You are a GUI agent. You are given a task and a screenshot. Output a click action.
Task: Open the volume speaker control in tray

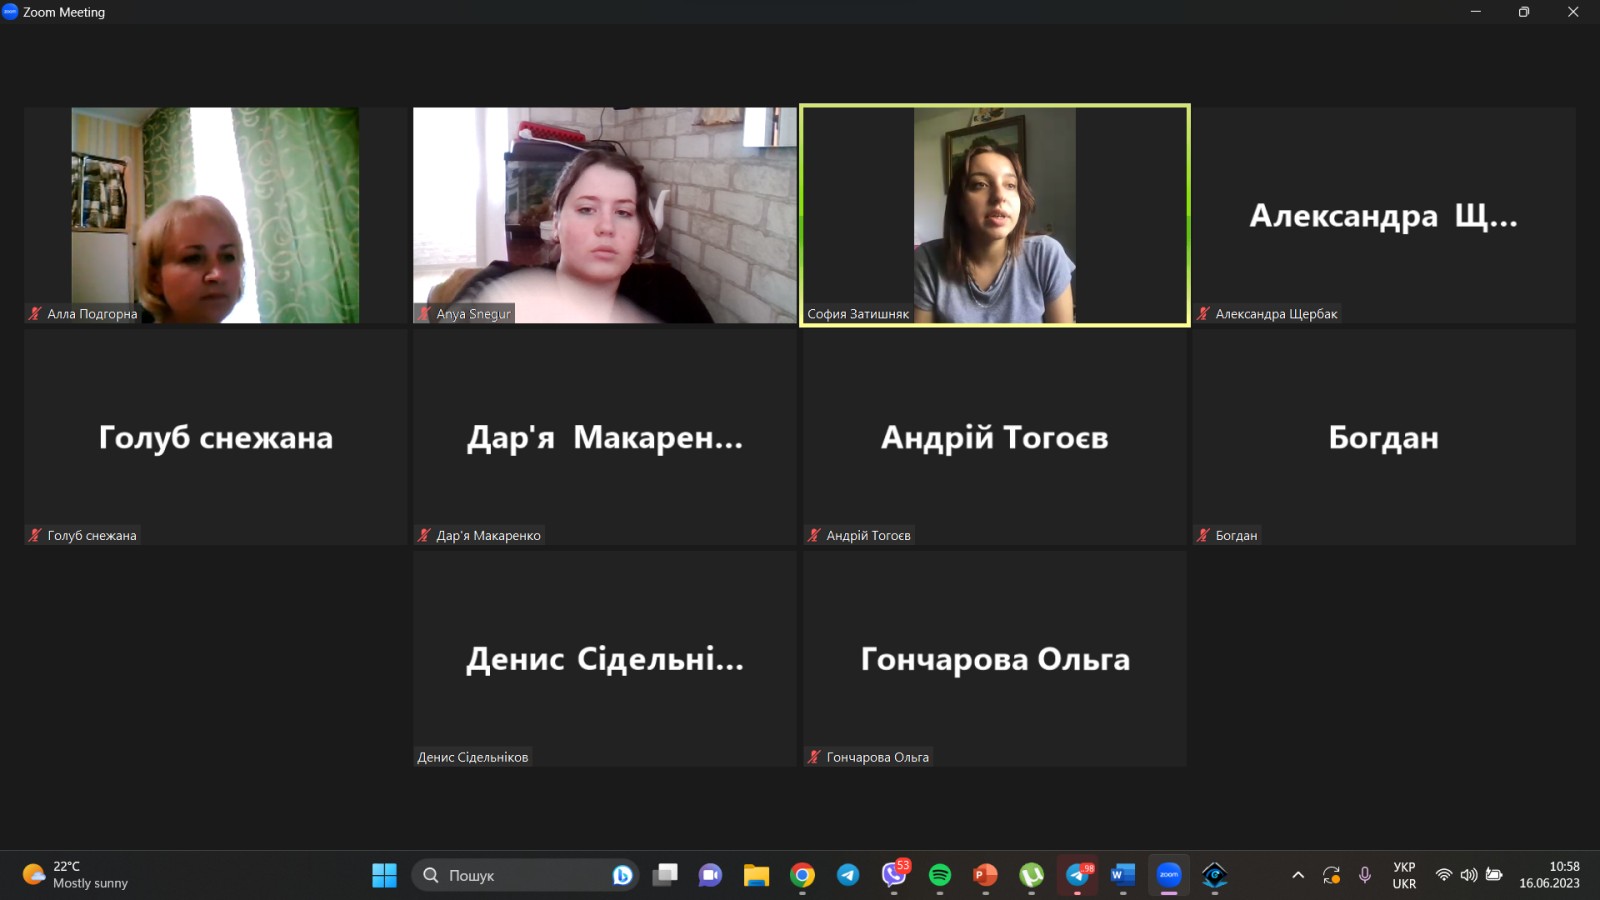pyautogui.click(x=1469, y=875)
